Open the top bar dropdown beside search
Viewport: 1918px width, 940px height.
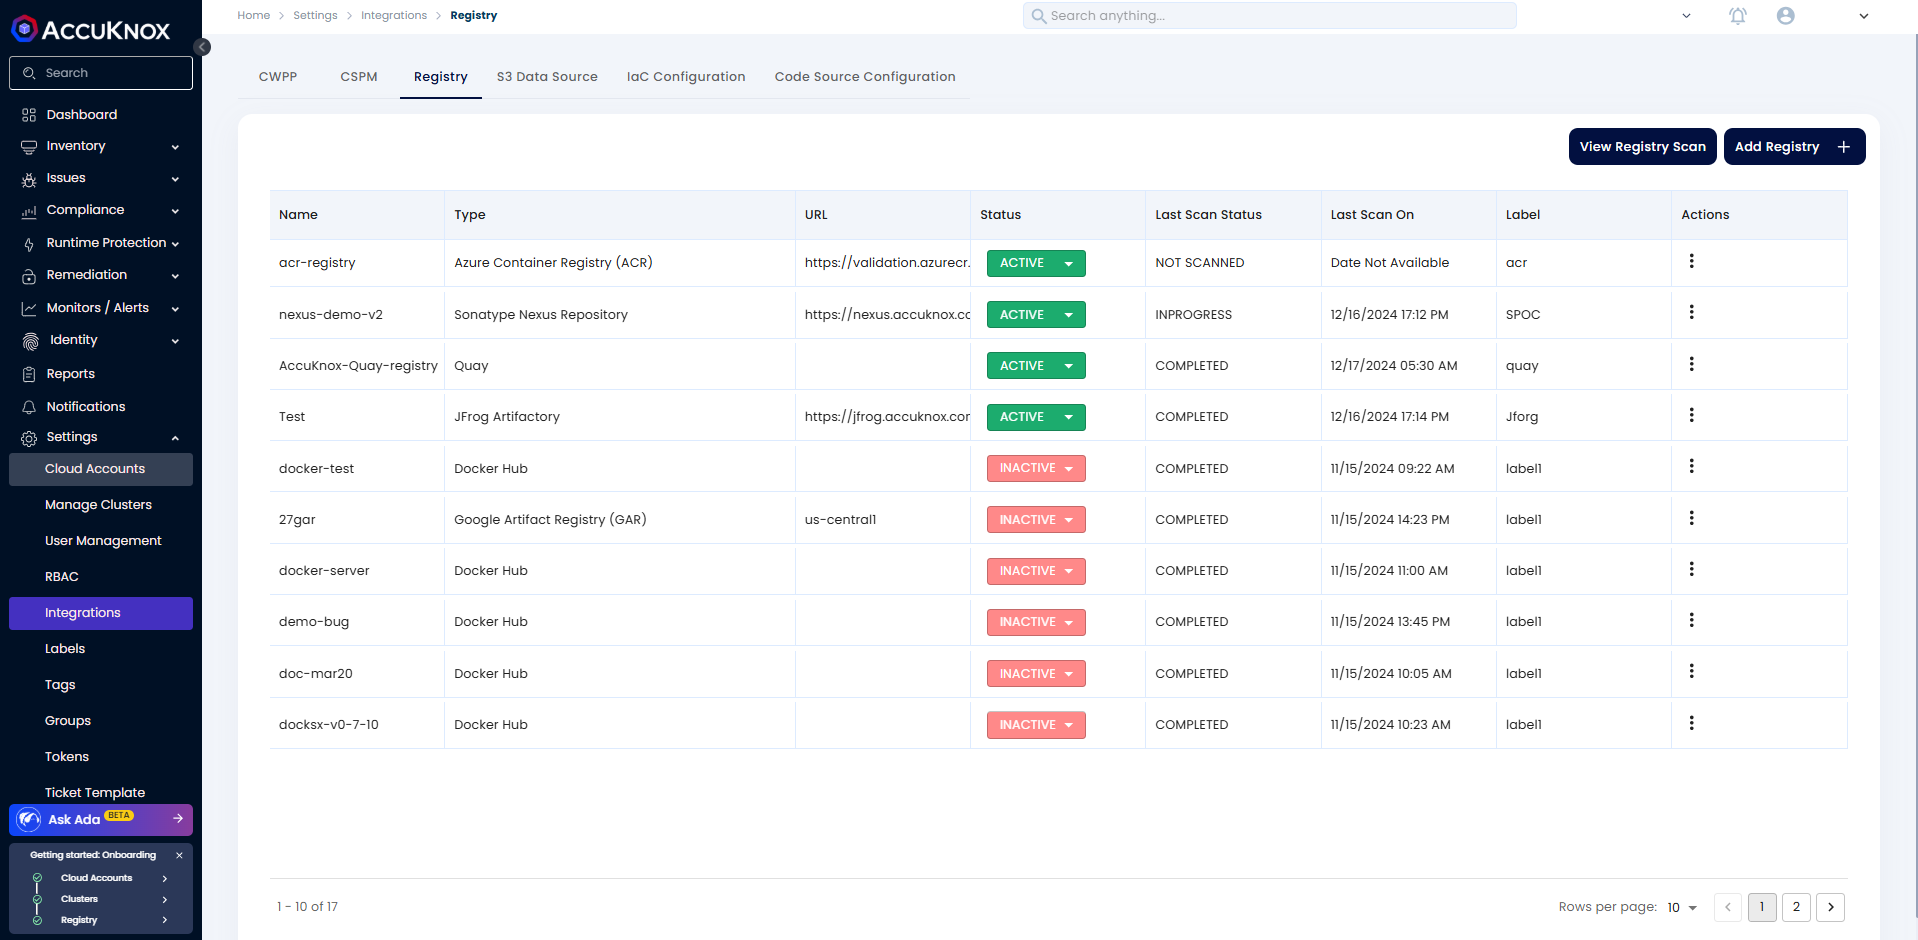coord(1687,16)
